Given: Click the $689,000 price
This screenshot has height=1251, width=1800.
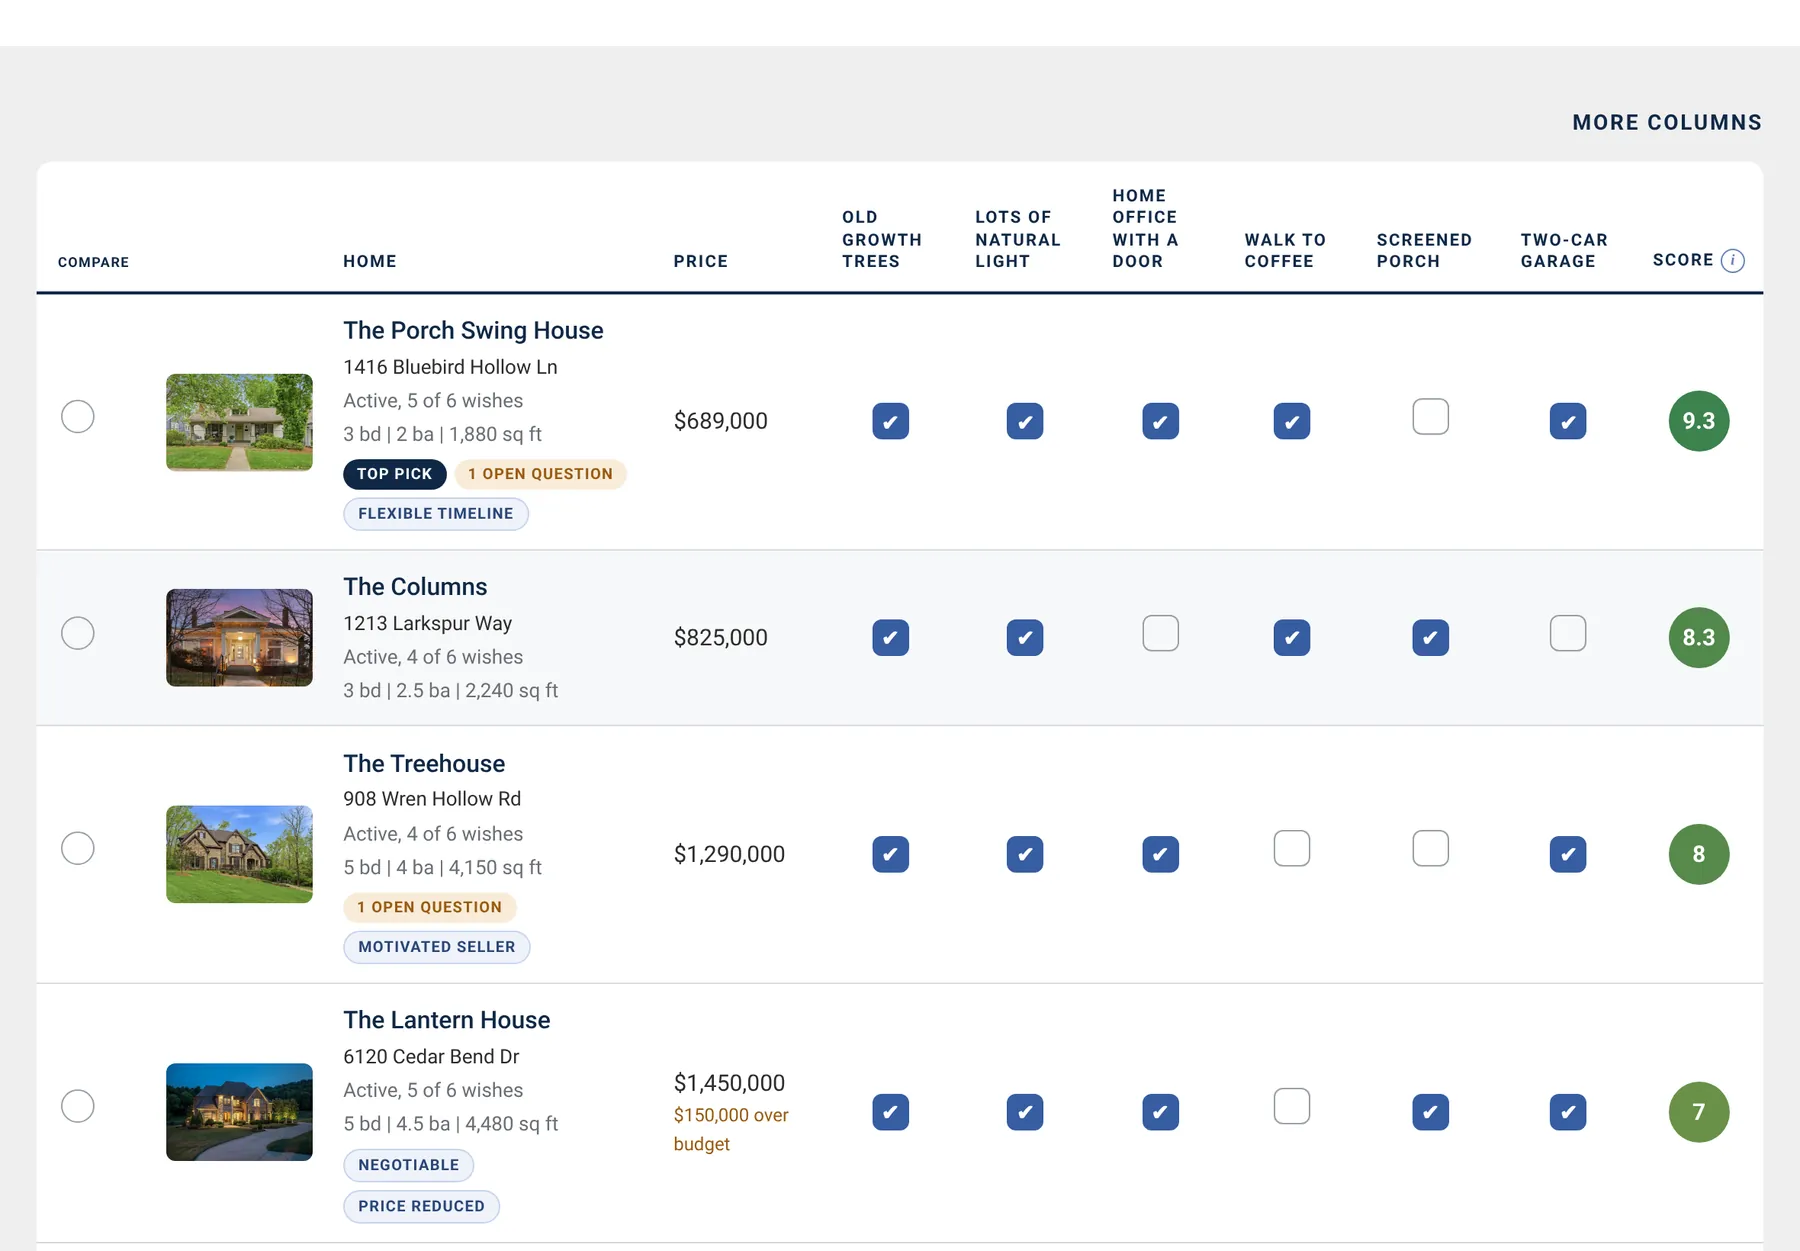Looking at the screenshot, I should pos(721,421).
